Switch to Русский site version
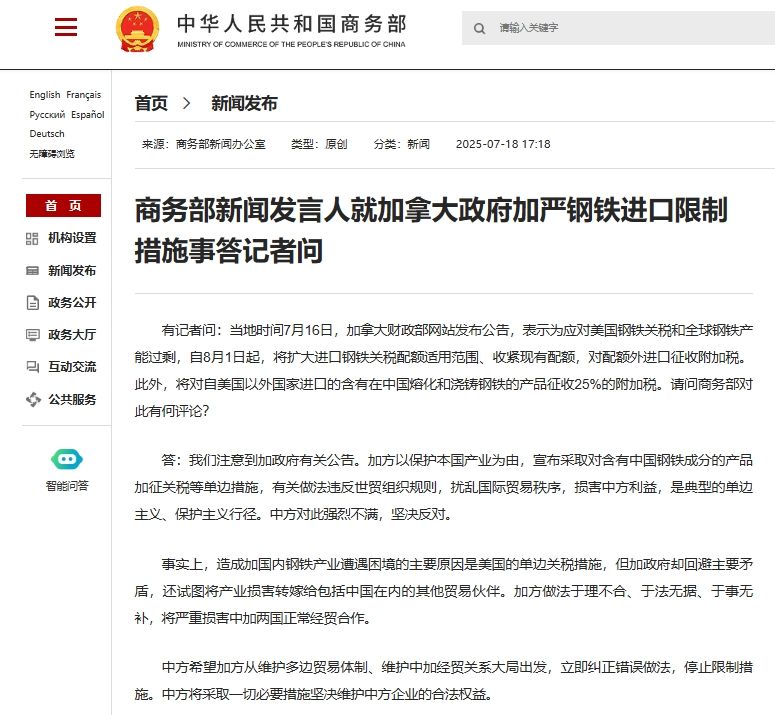Image resolution: width=775 pixels, height=715 pixels. pyautogui.click(x=47, y=115)
